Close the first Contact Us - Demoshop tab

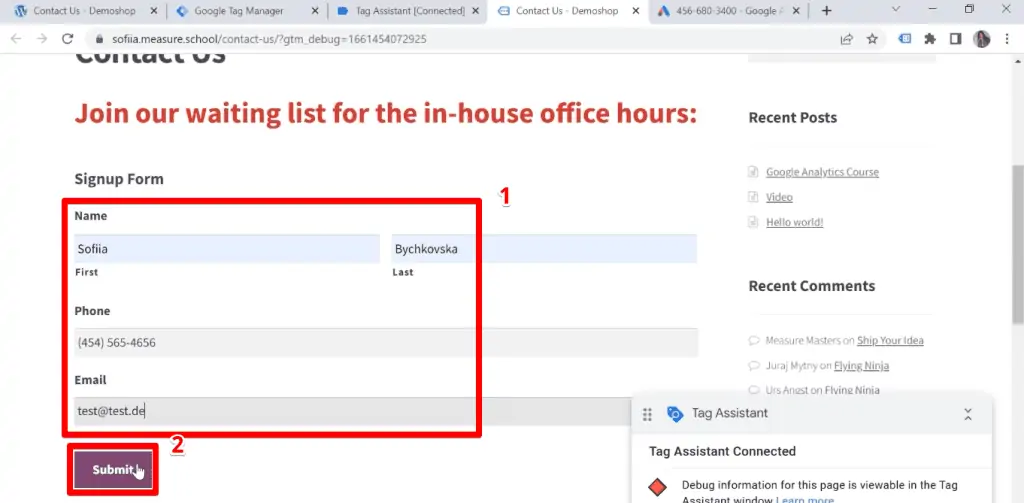click(153, 11)
